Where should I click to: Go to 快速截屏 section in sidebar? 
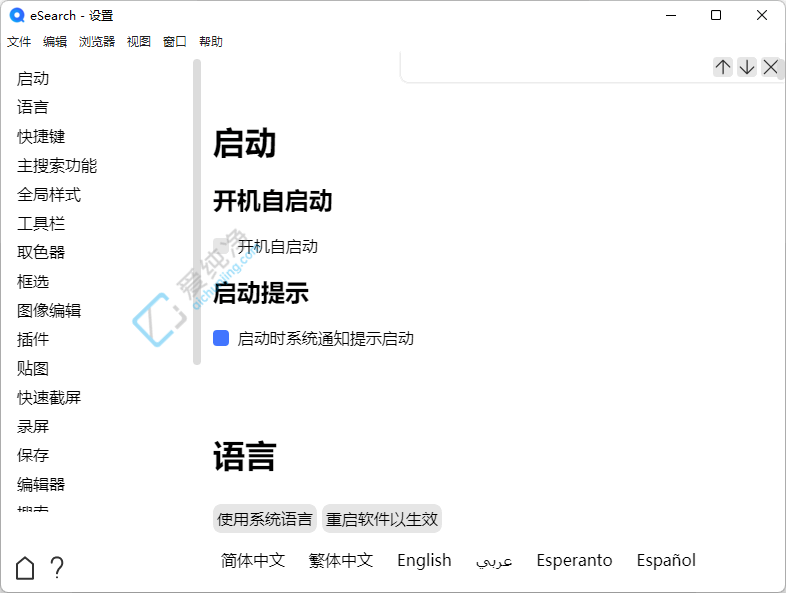click(49, 398)
